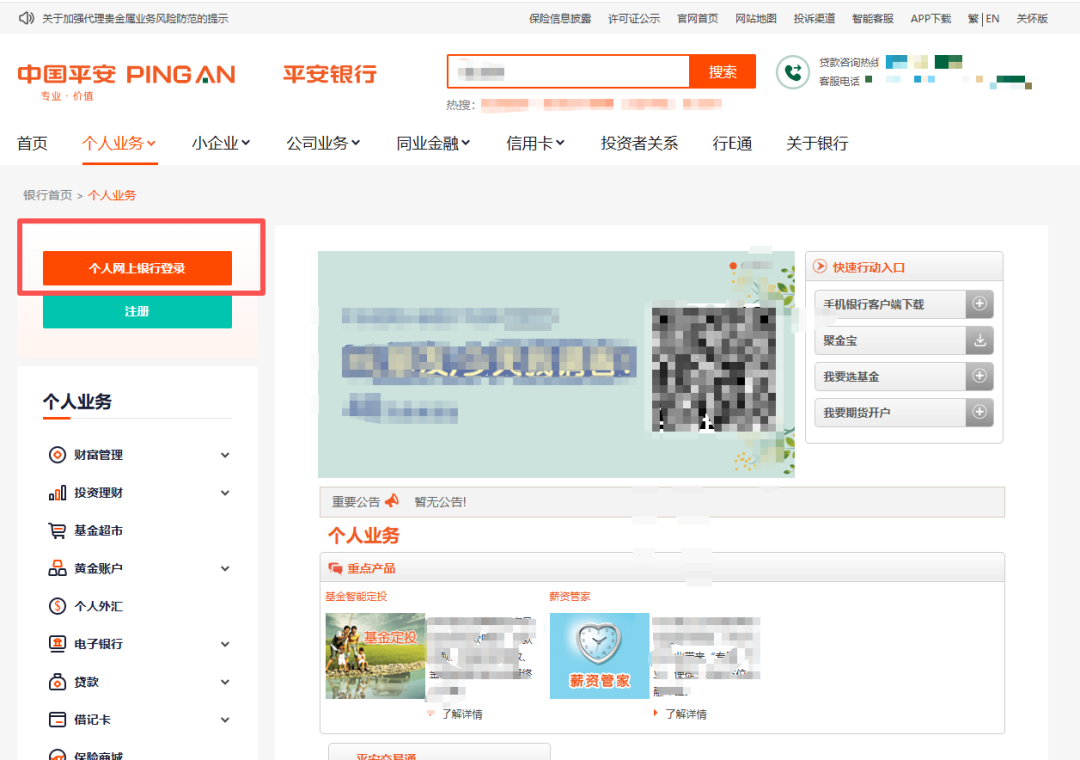Viewport: 1080px width, 760px height.
Task: Click the 基金超市 shopping cart icon
Action: click(57, 531)
